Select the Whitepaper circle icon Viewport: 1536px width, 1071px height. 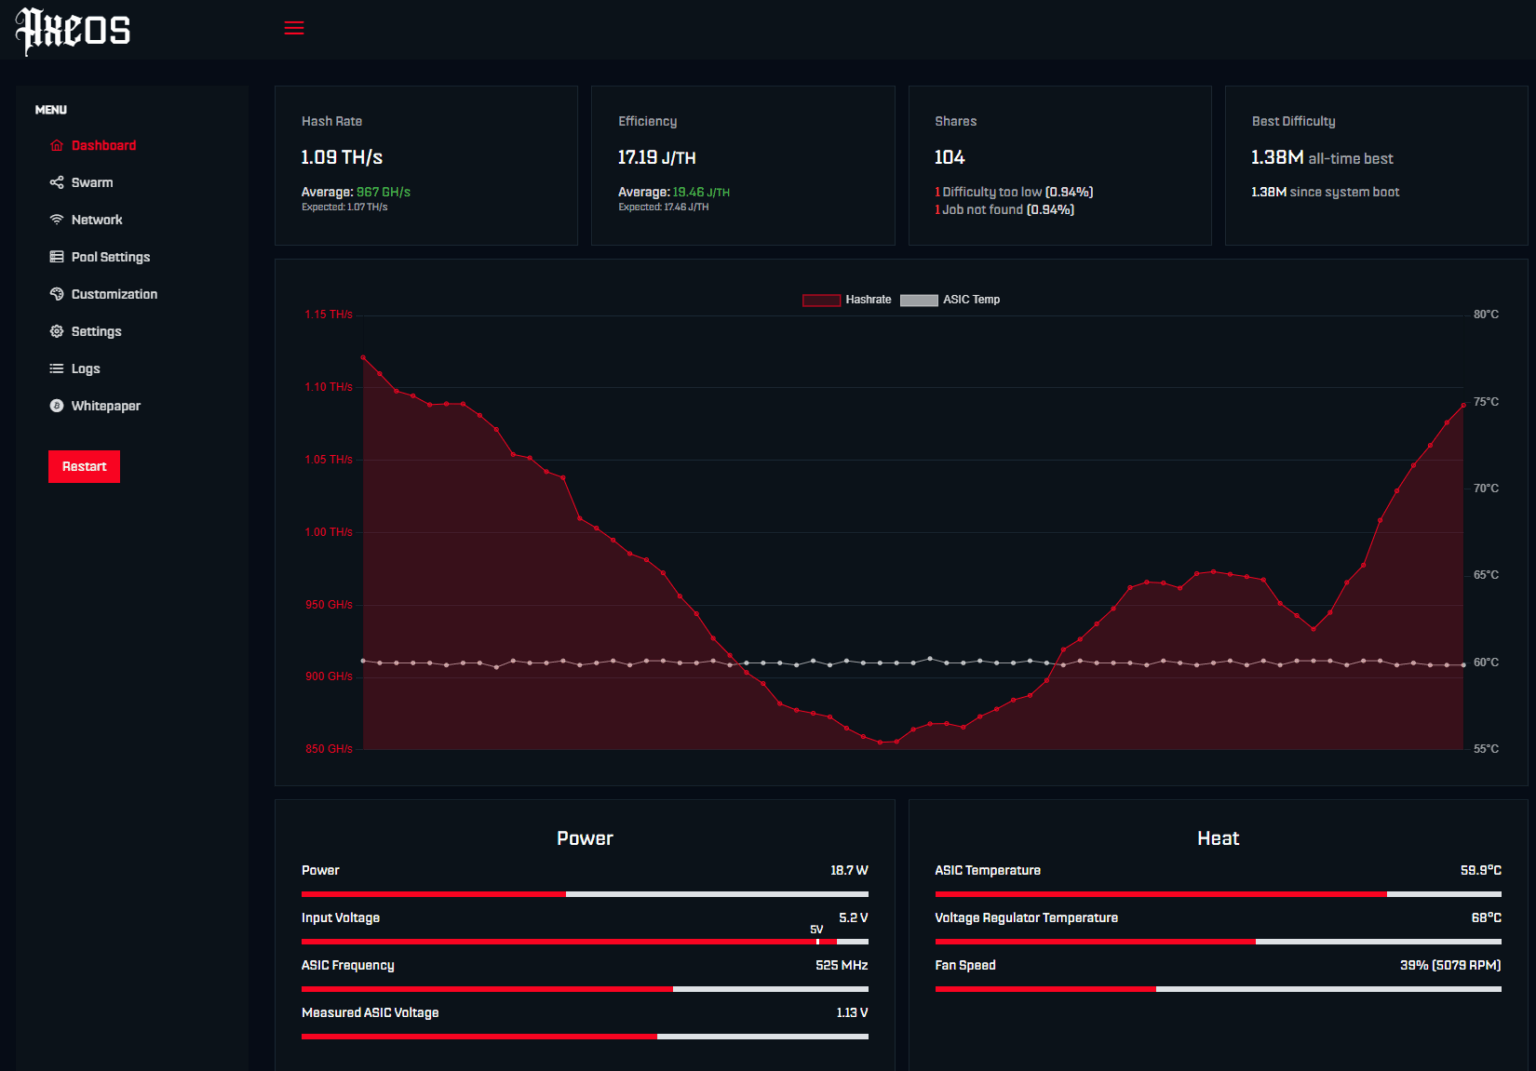click(57, 405)
